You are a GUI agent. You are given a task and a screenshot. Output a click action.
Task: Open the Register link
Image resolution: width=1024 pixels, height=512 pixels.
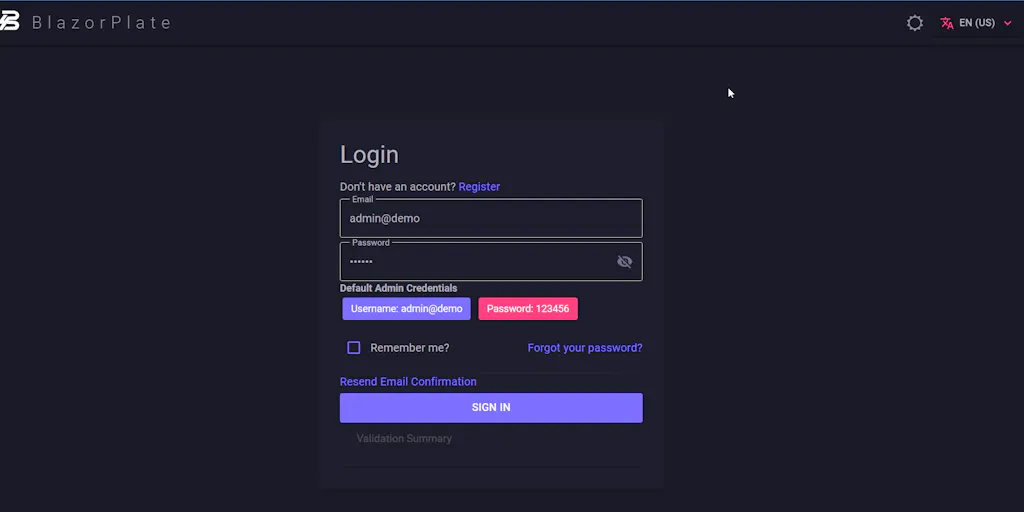tap(479, 187)
